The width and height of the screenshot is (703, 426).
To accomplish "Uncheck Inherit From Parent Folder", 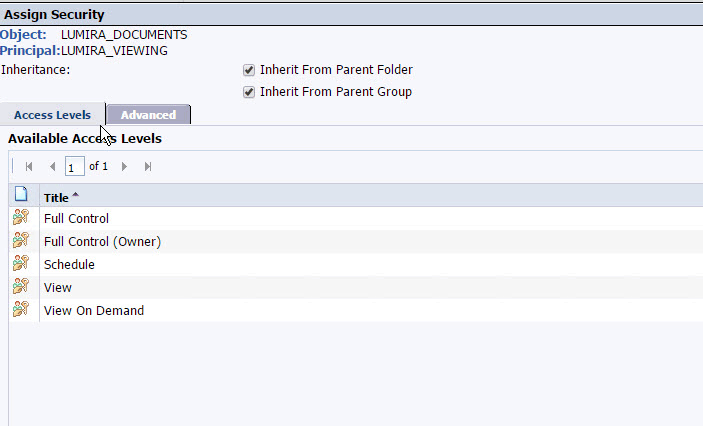I will [249, 70].
